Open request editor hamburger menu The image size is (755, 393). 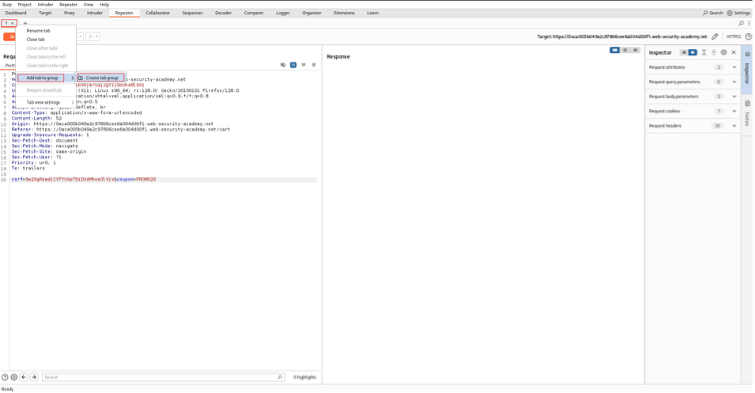pos(314,65)
